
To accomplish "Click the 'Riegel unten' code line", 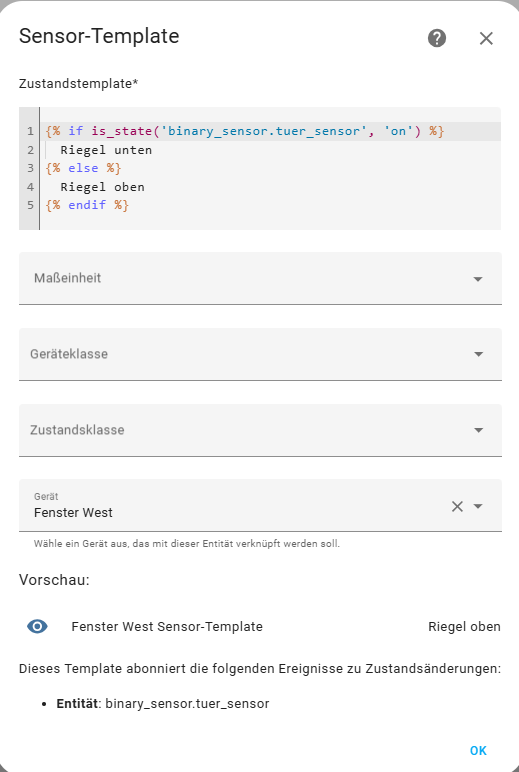I will pos(106,150).
